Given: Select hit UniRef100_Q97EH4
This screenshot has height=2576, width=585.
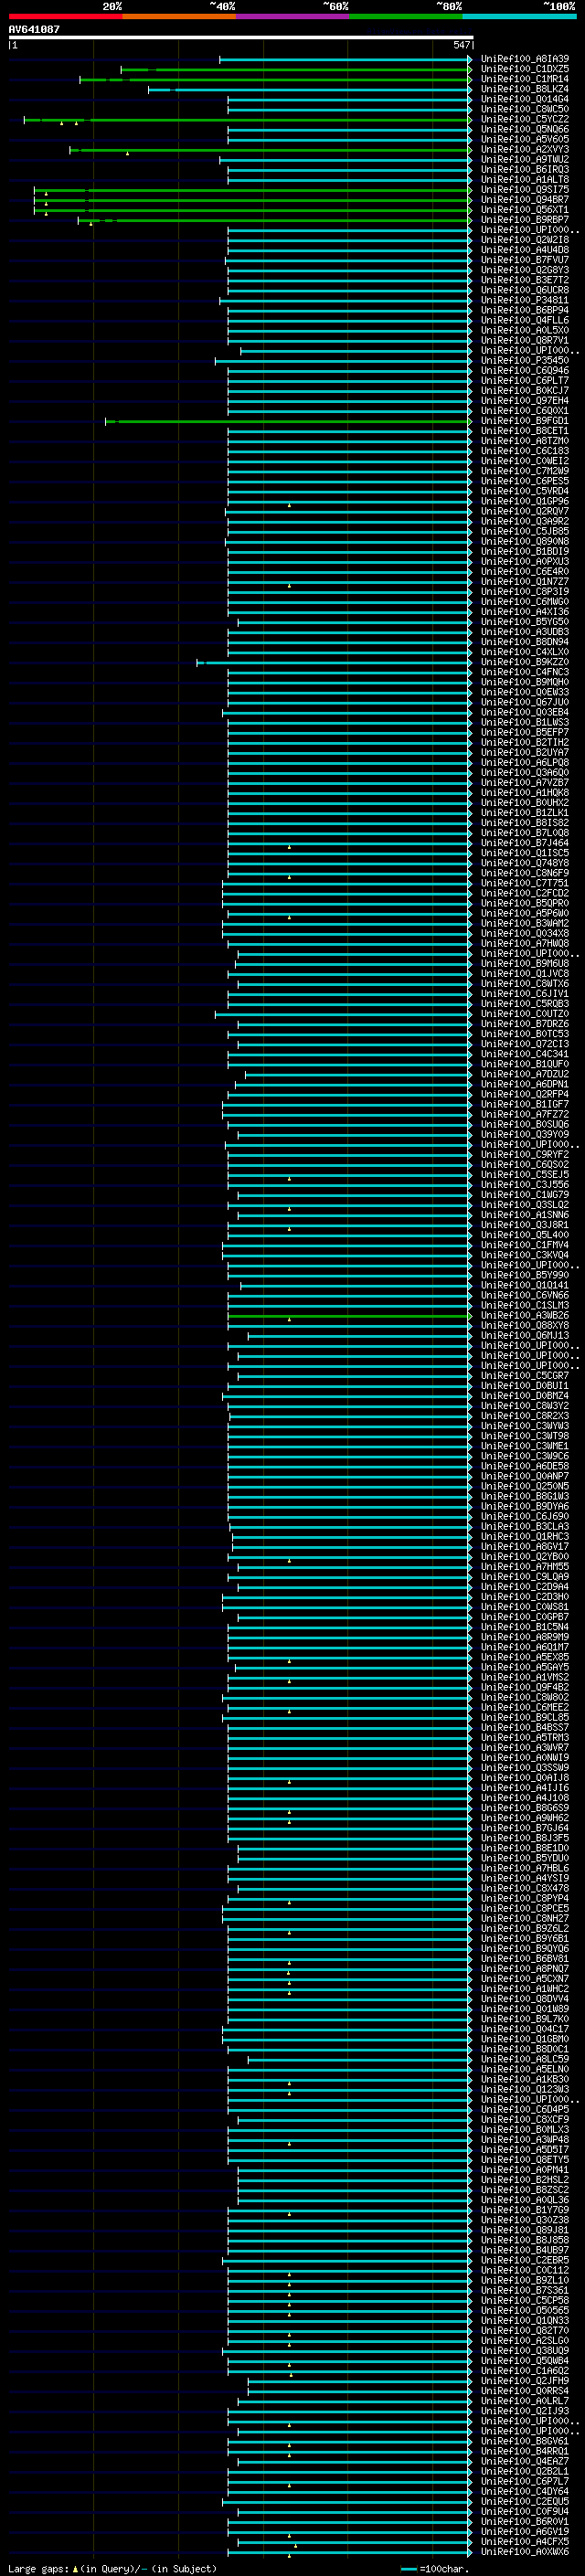Looking at the screenshot, I should 524,401.
